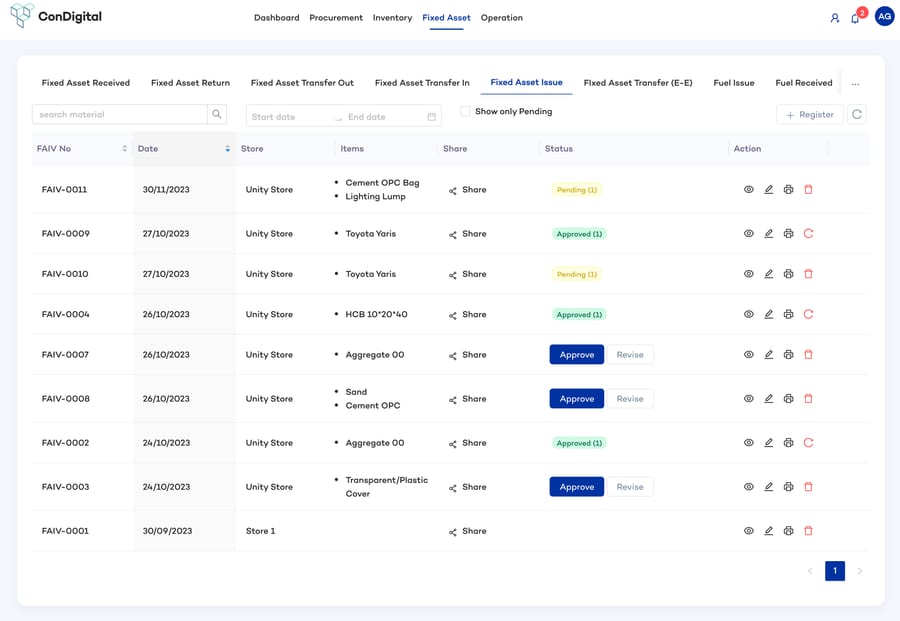View FAIV-0009 with the eye icon

(748, 234)
